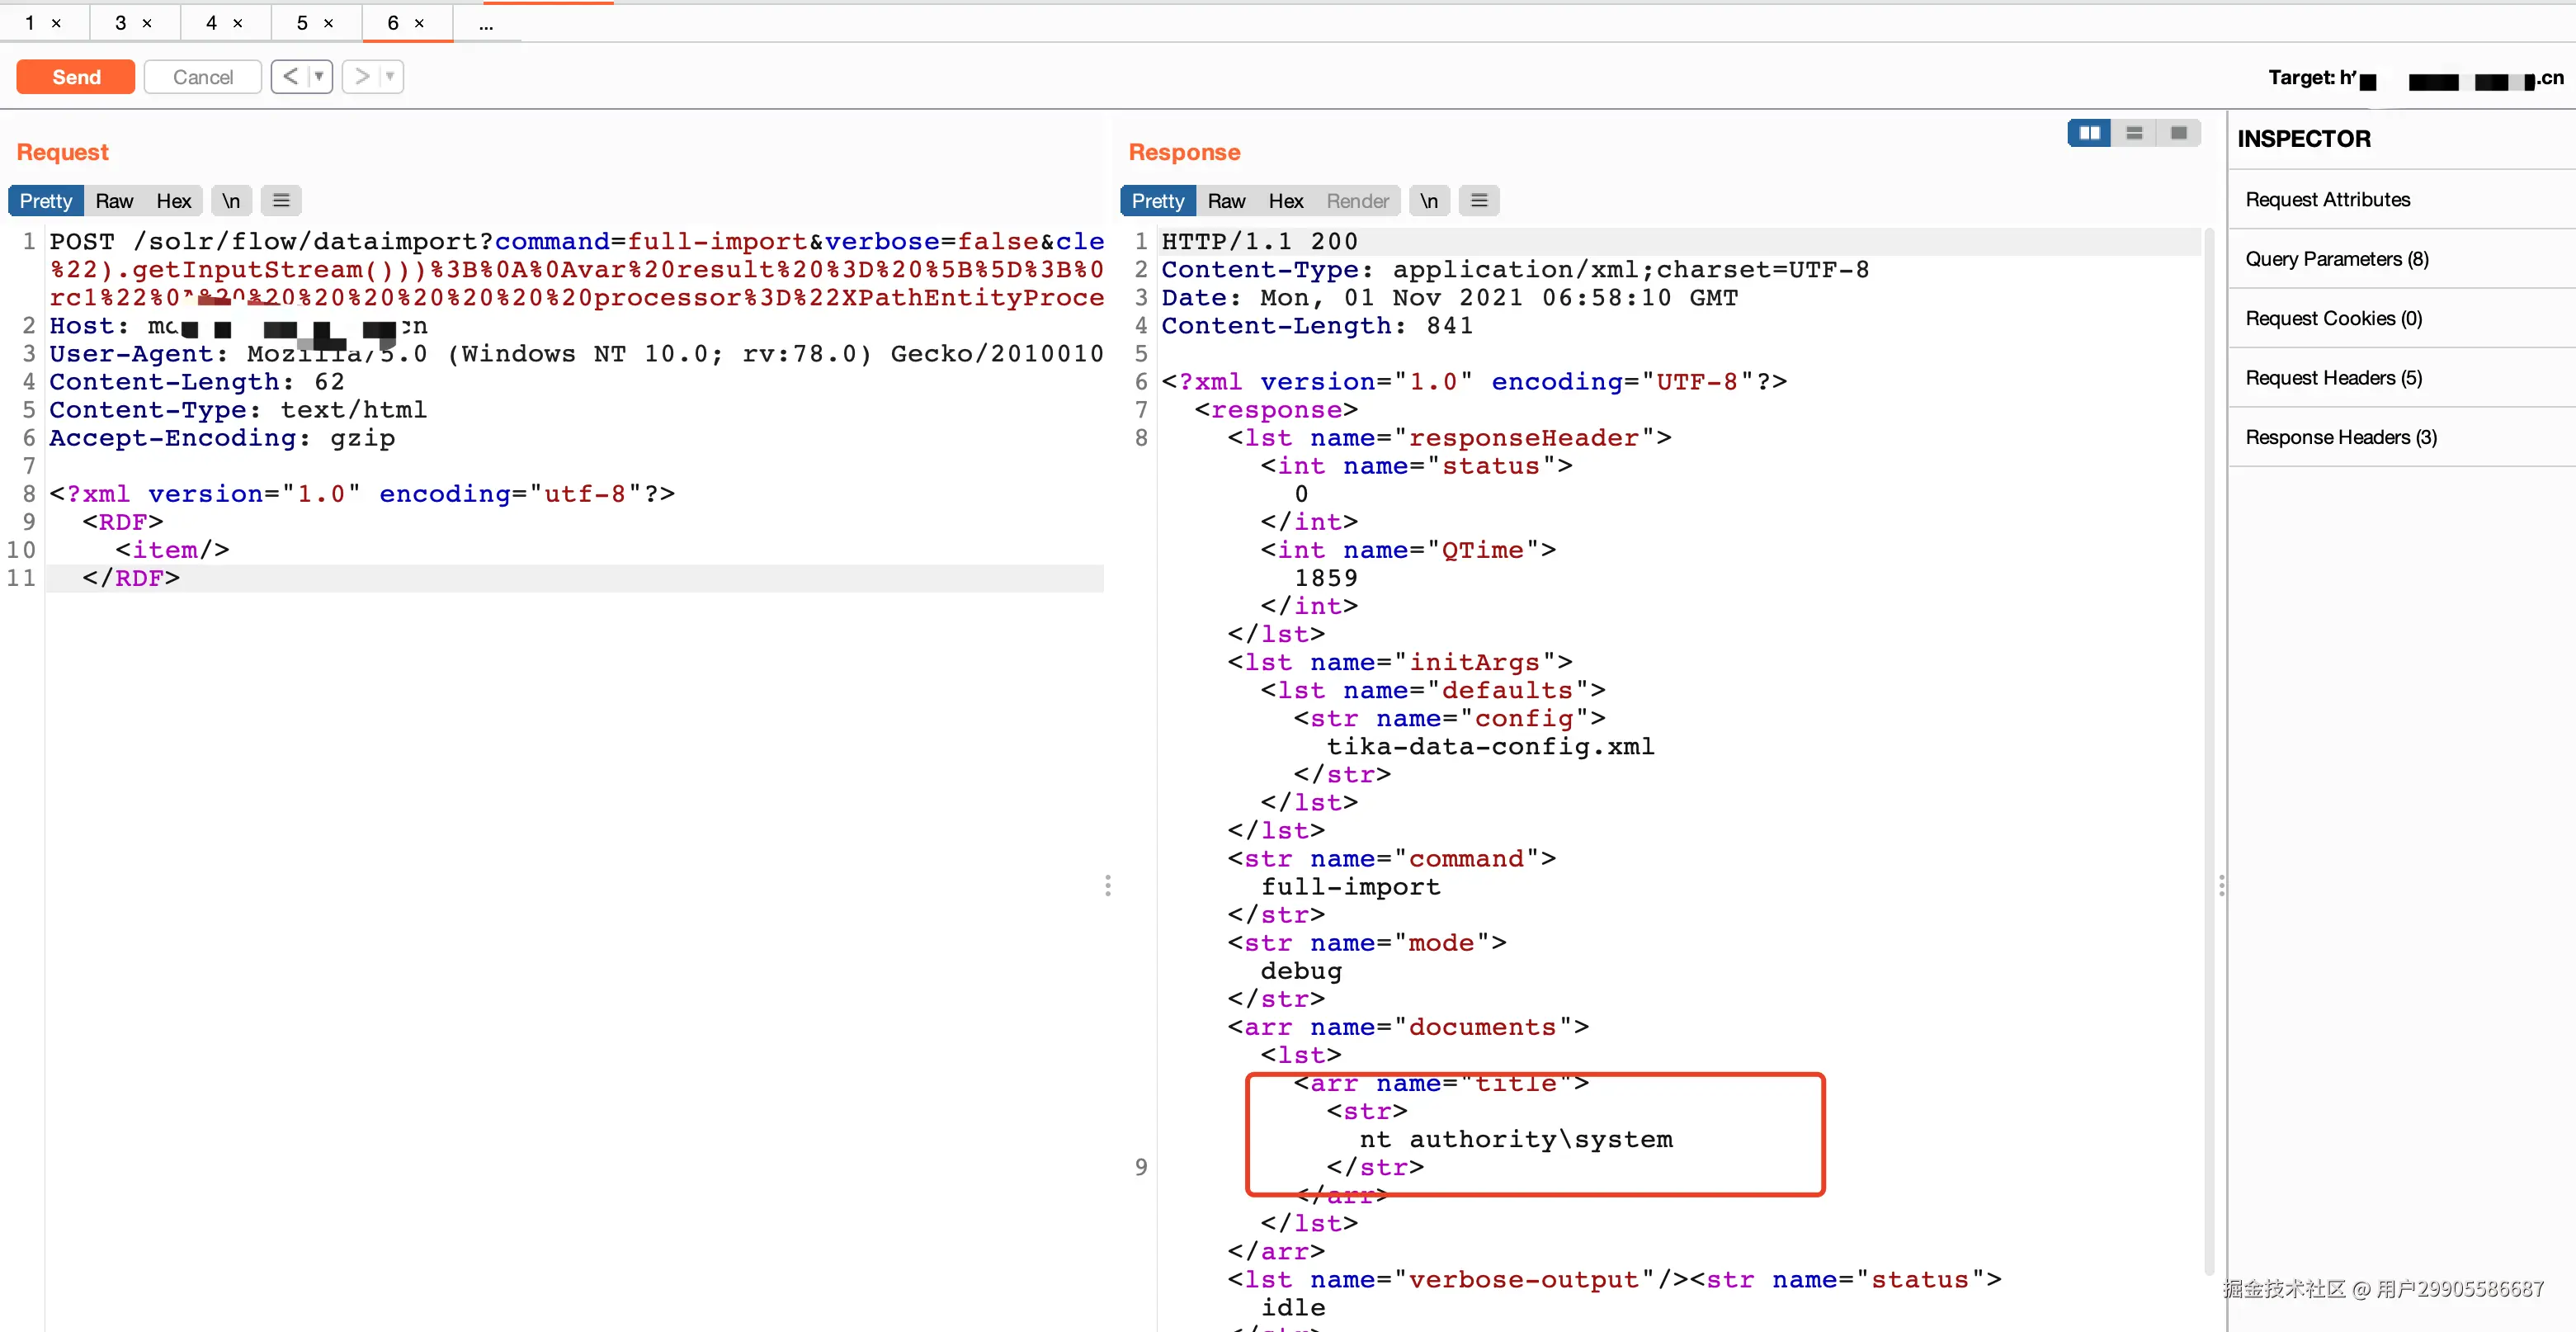Select stacked horizontal layout view icon
The height and width of the screenshot is (1332, 2576).
coord(2134,133)
